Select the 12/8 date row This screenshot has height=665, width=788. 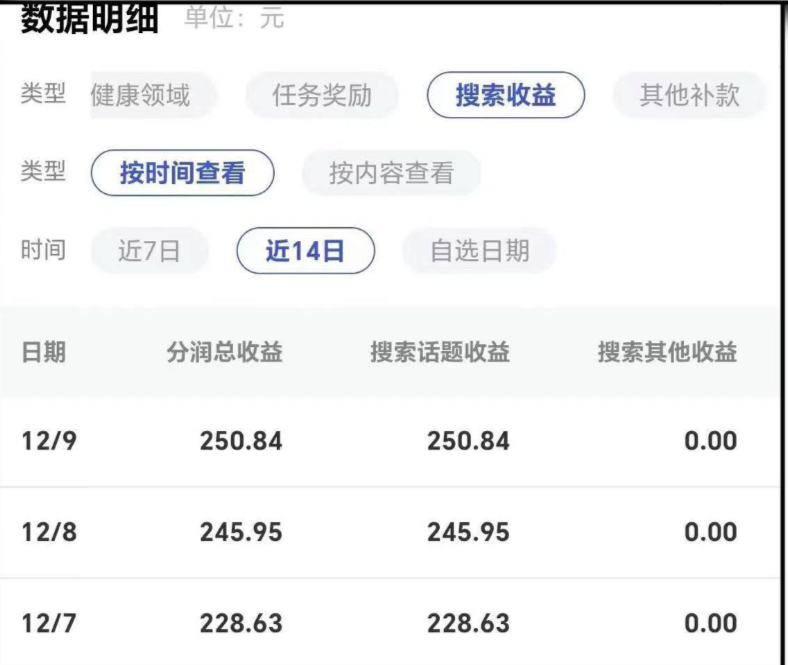[x=49, y=532]
